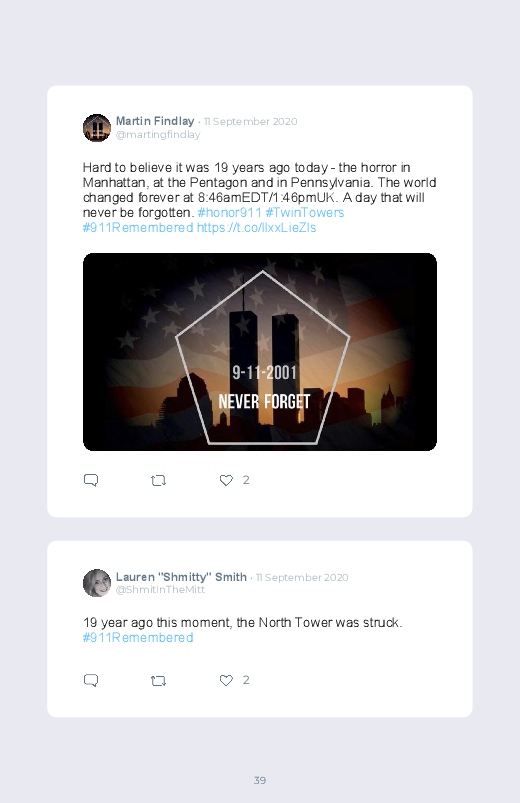Viewport: 520px width, 803px height.
Task: Click Lauren "Shmitty" Smith's display name
Action: [181, 577]
